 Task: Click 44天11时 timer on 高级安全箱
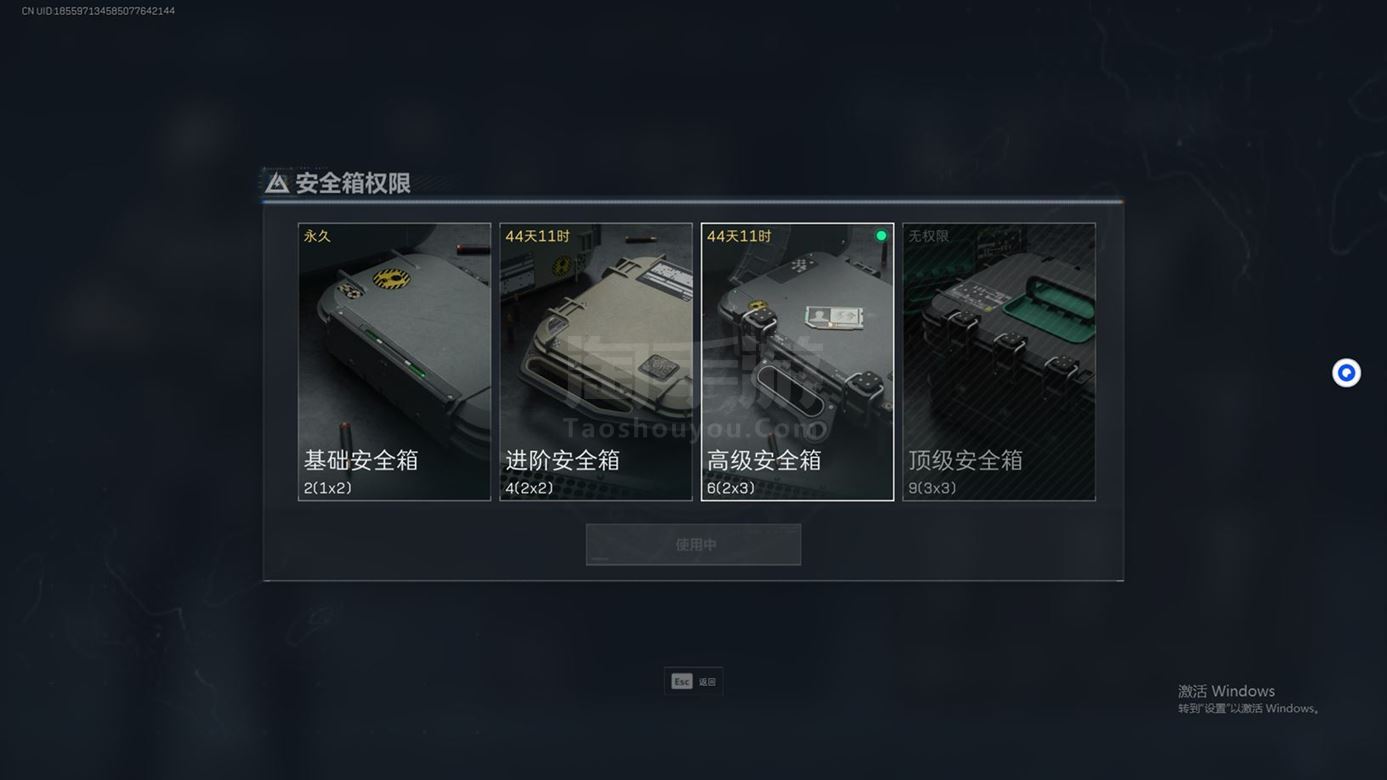point(739,236)
